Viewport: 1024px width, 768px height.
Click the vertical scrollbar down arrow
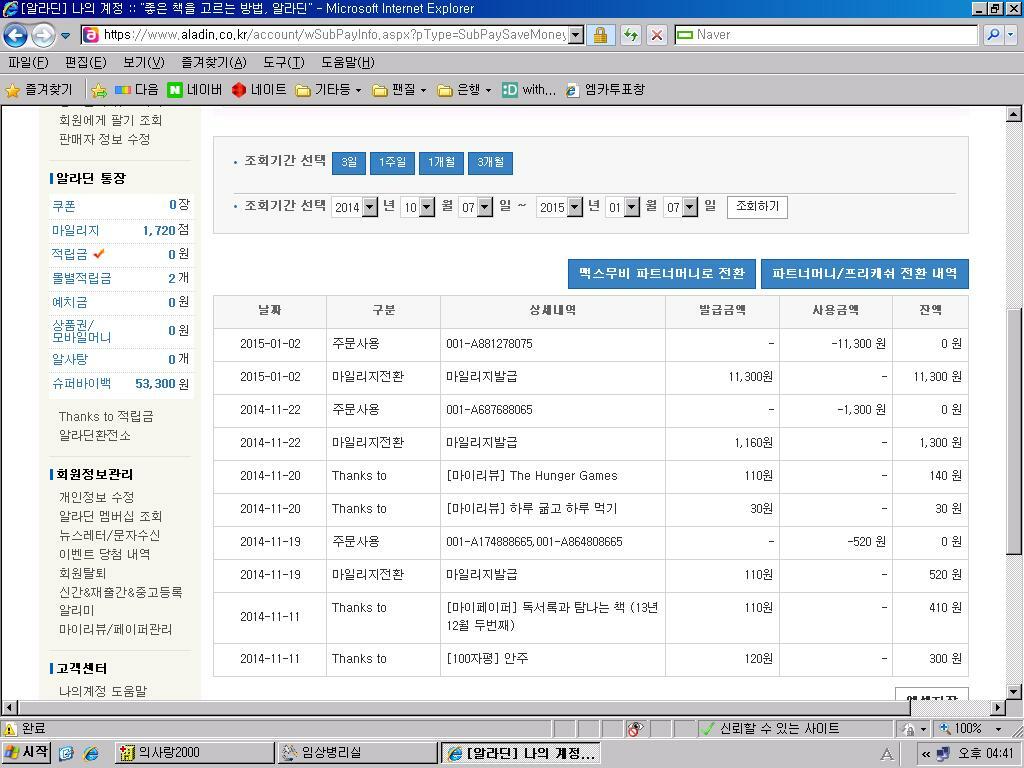coord(1014,692)
